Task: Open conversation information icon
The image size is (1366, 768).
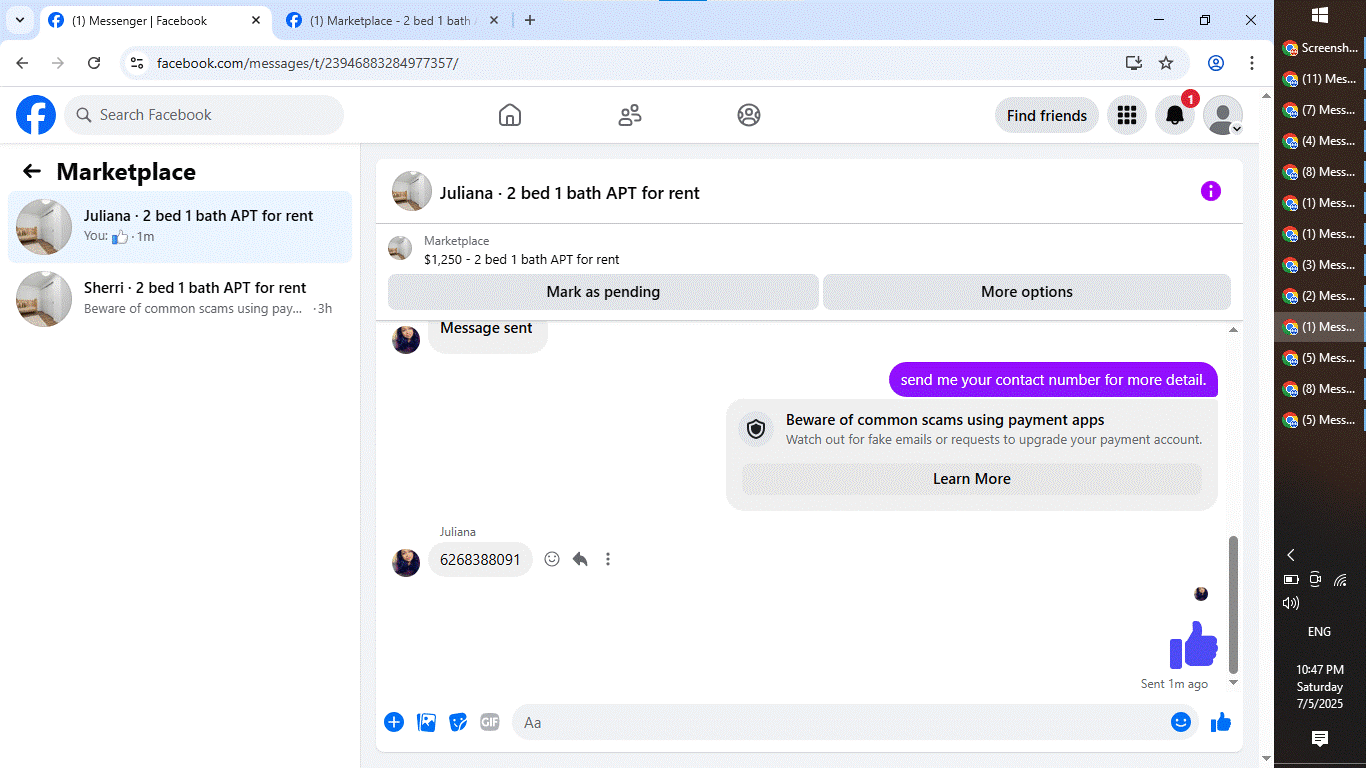Action: pyautogui.click(x=1211, y=191)
